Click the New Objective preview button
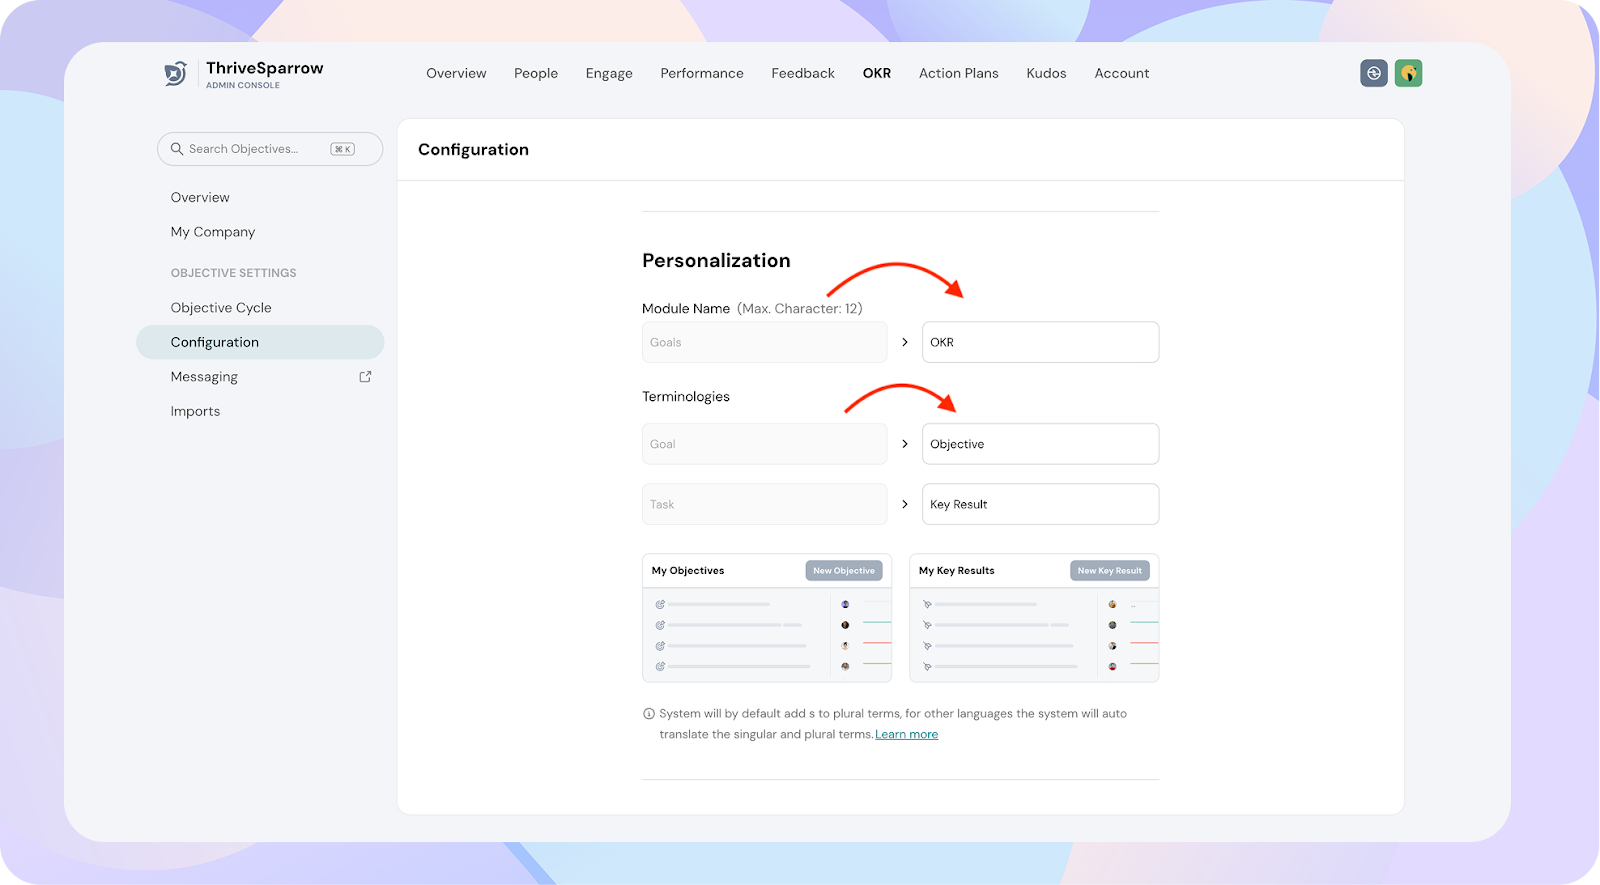 point(844,571)
